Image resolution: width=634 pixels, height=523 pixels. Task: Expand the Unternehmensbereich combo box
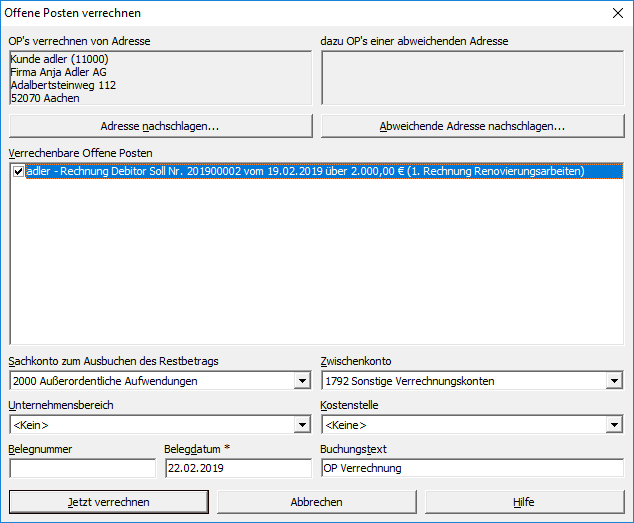(303, 425)
